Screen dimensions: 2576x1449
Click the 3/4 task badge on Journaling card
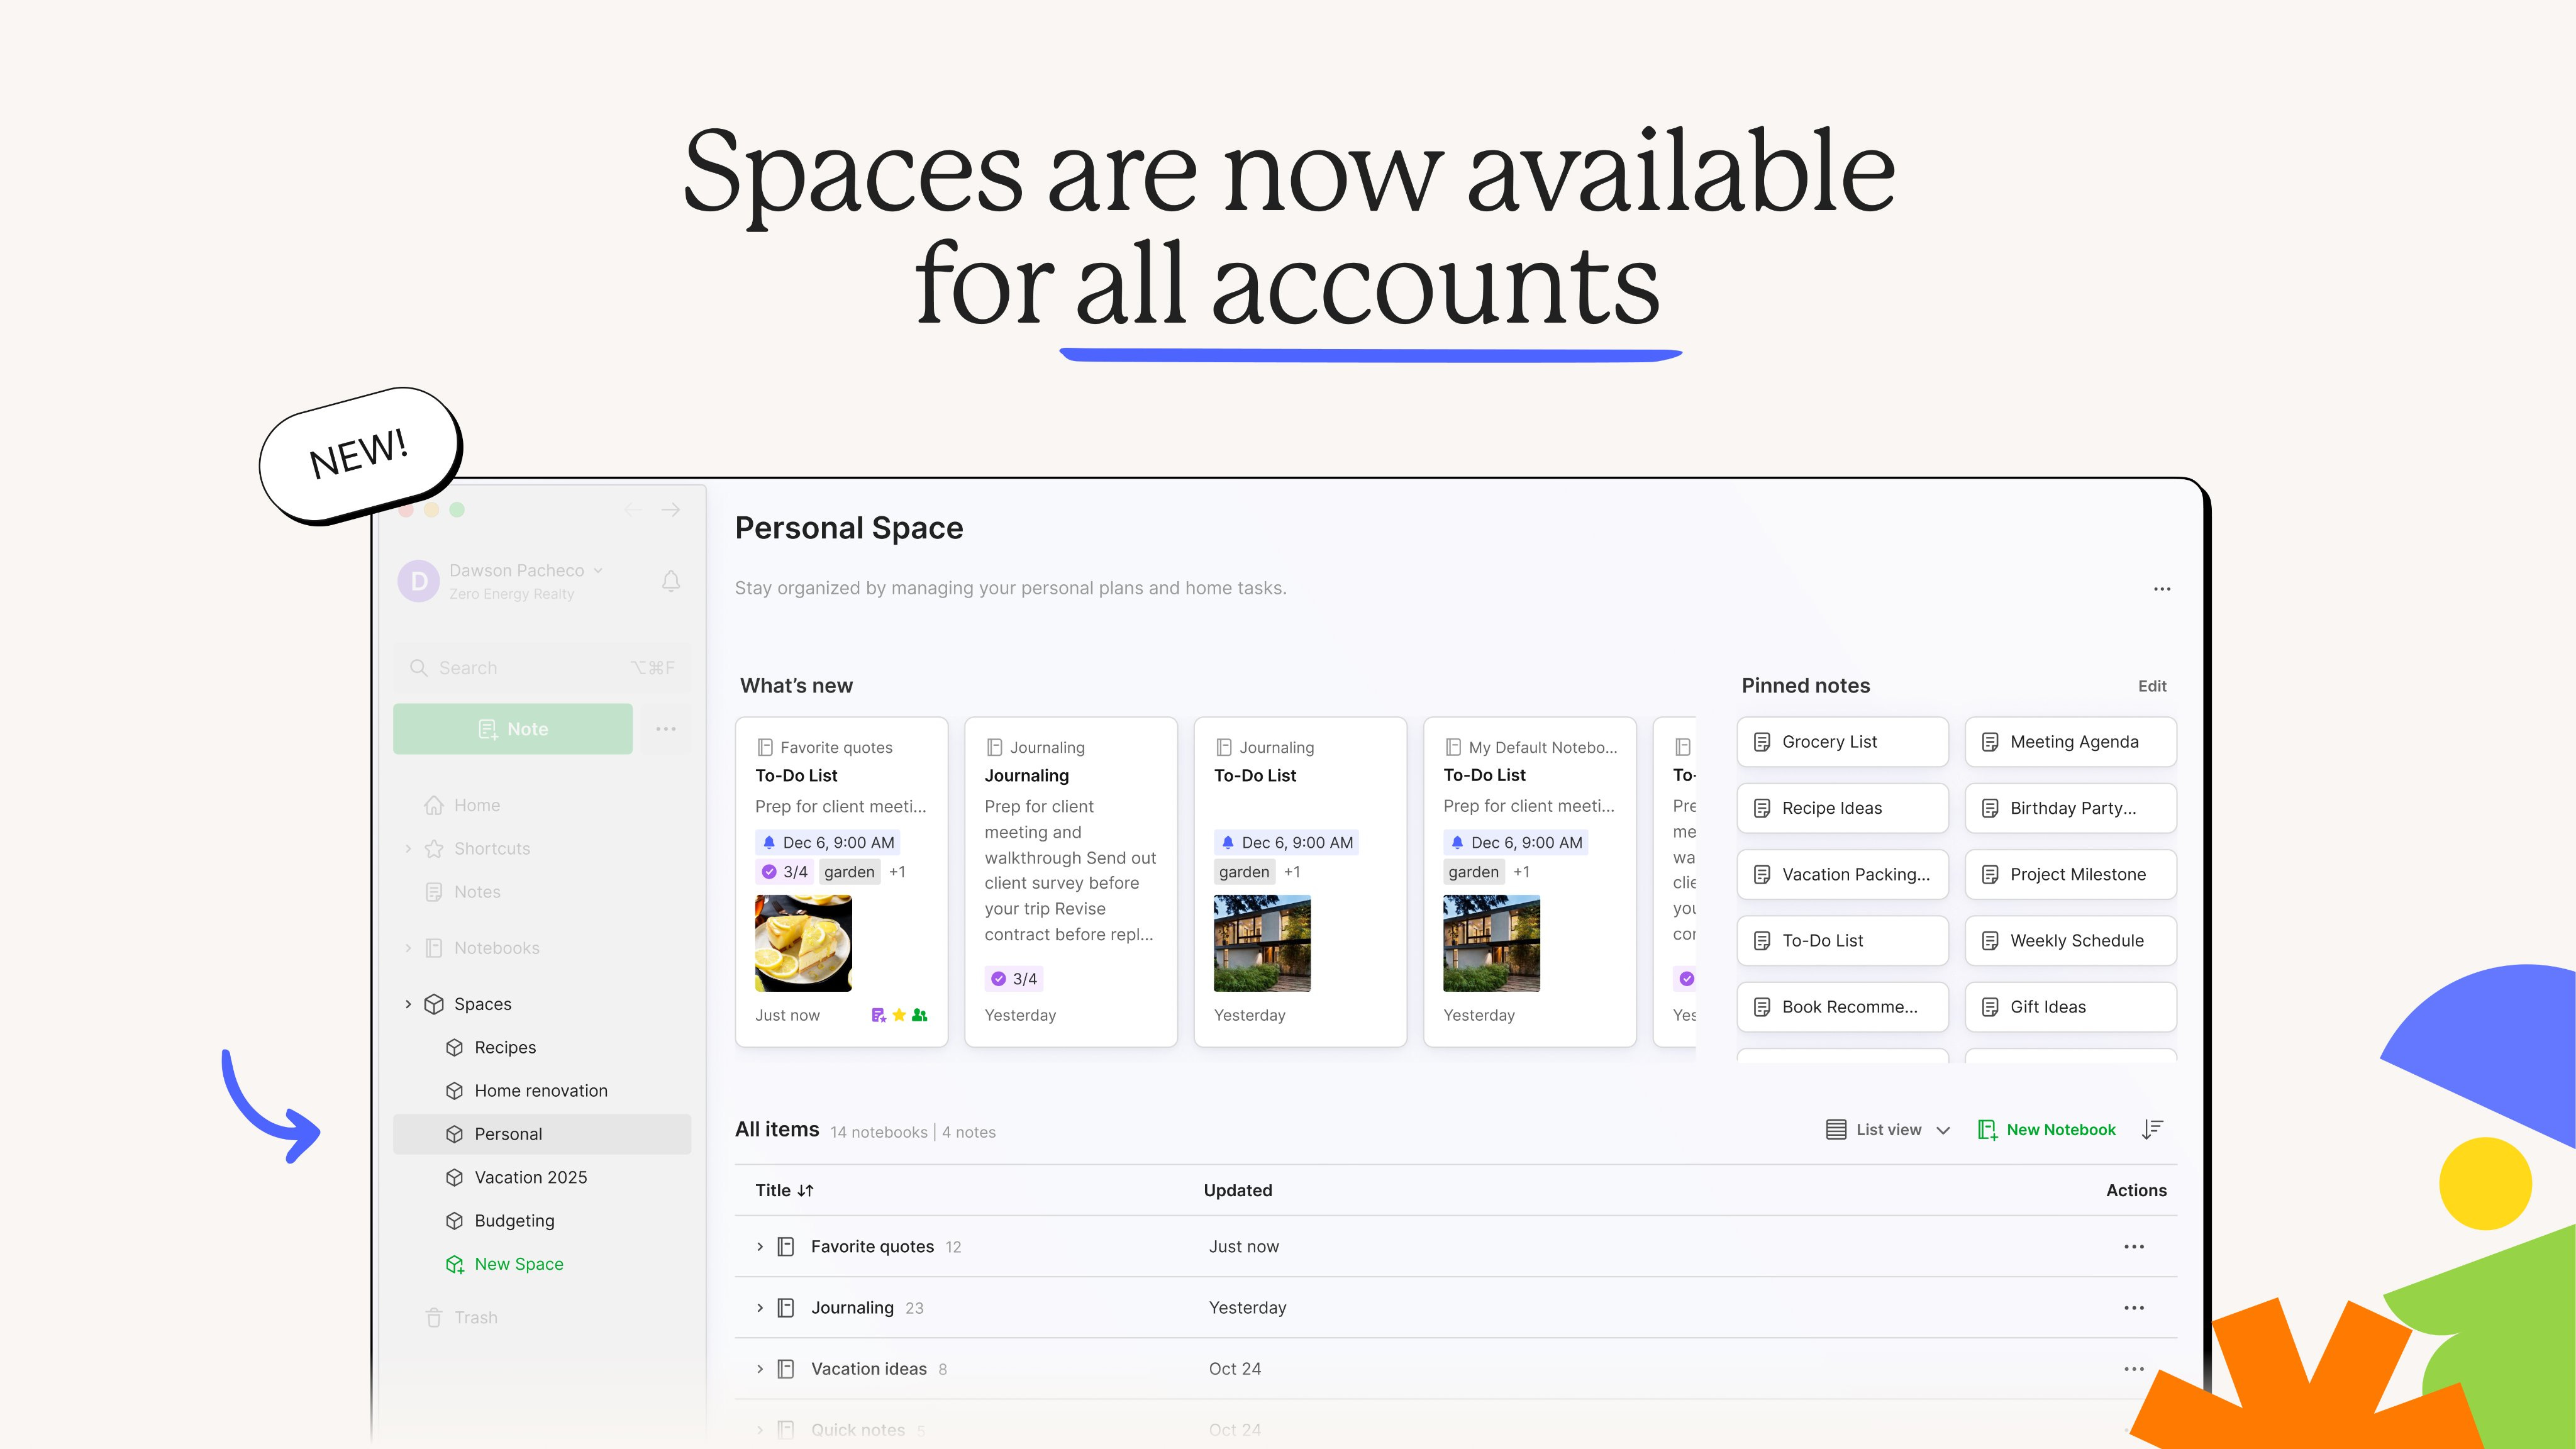(x=1014, y=979)
